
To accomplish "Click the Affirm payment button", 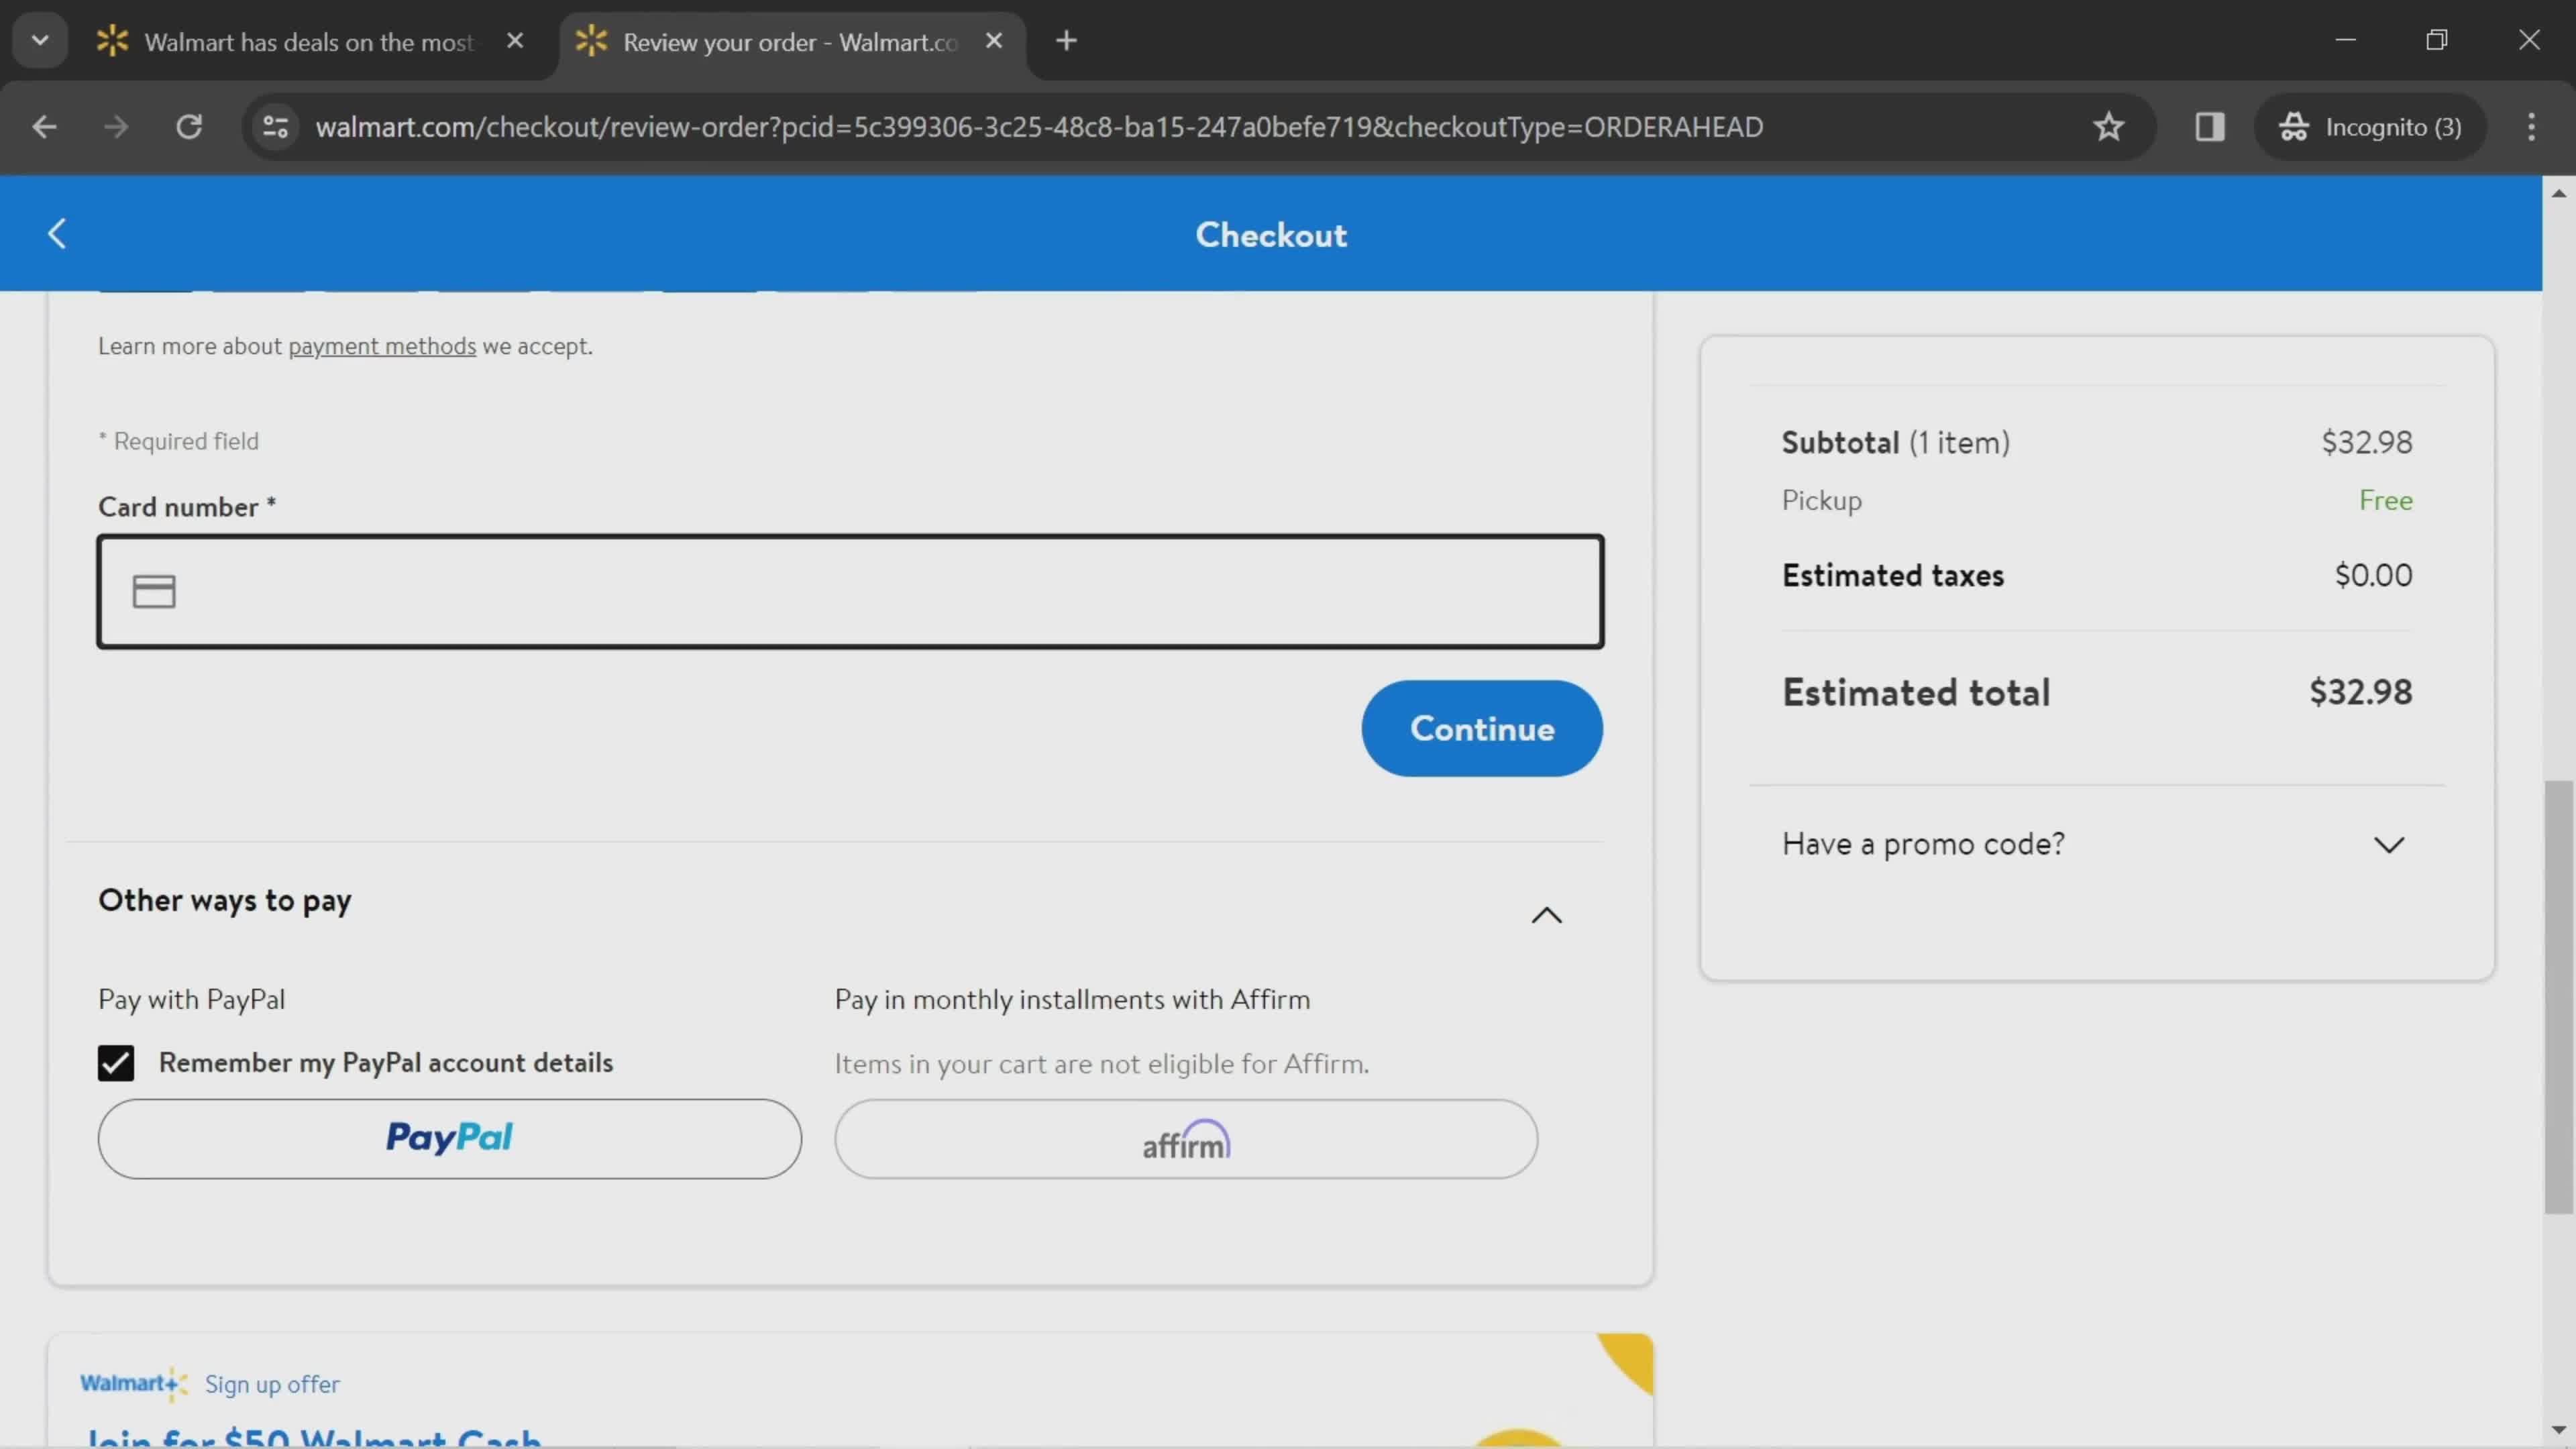I will [1186, 1139].
